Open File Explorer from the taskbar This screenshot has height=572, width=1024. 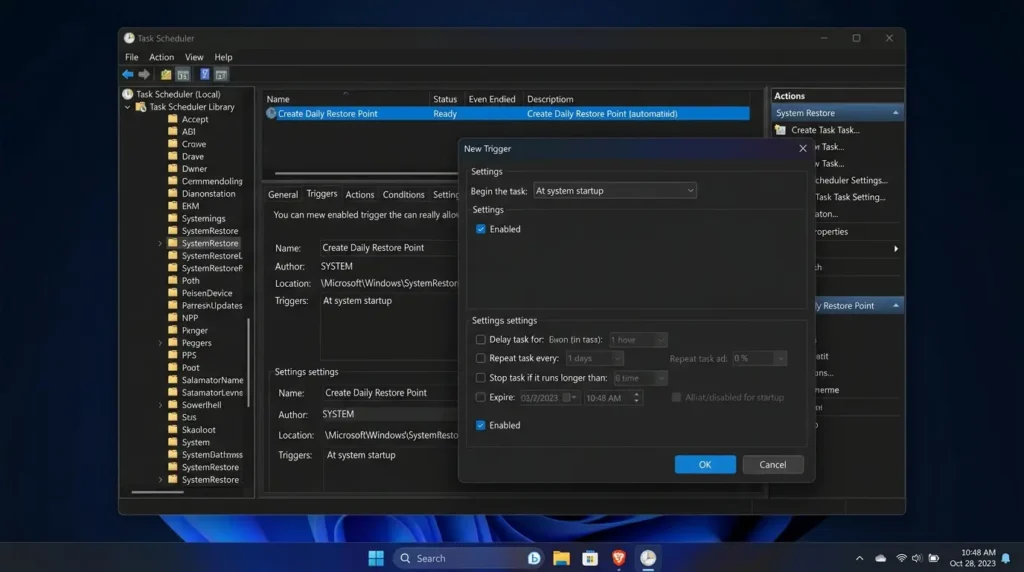(562, 558)
